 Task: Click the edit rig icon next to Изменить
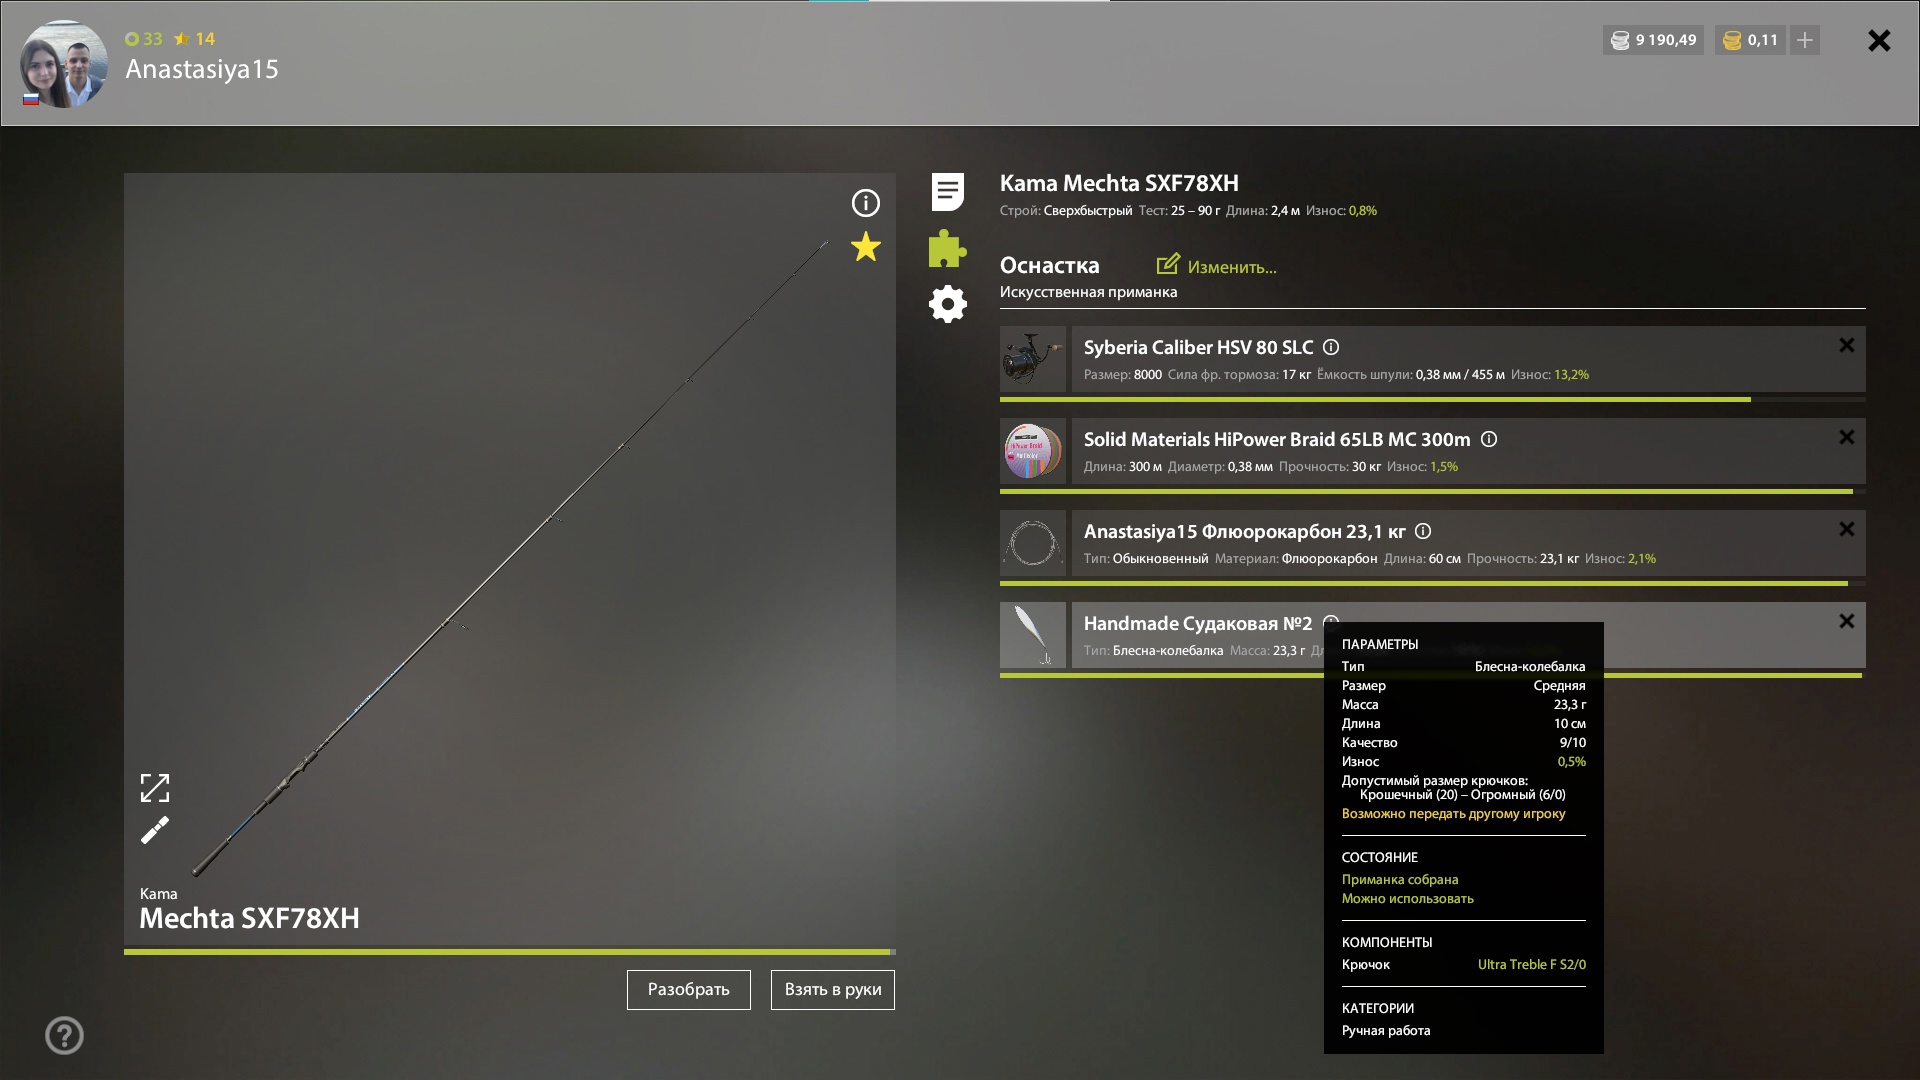click(x=1167, y=264)
